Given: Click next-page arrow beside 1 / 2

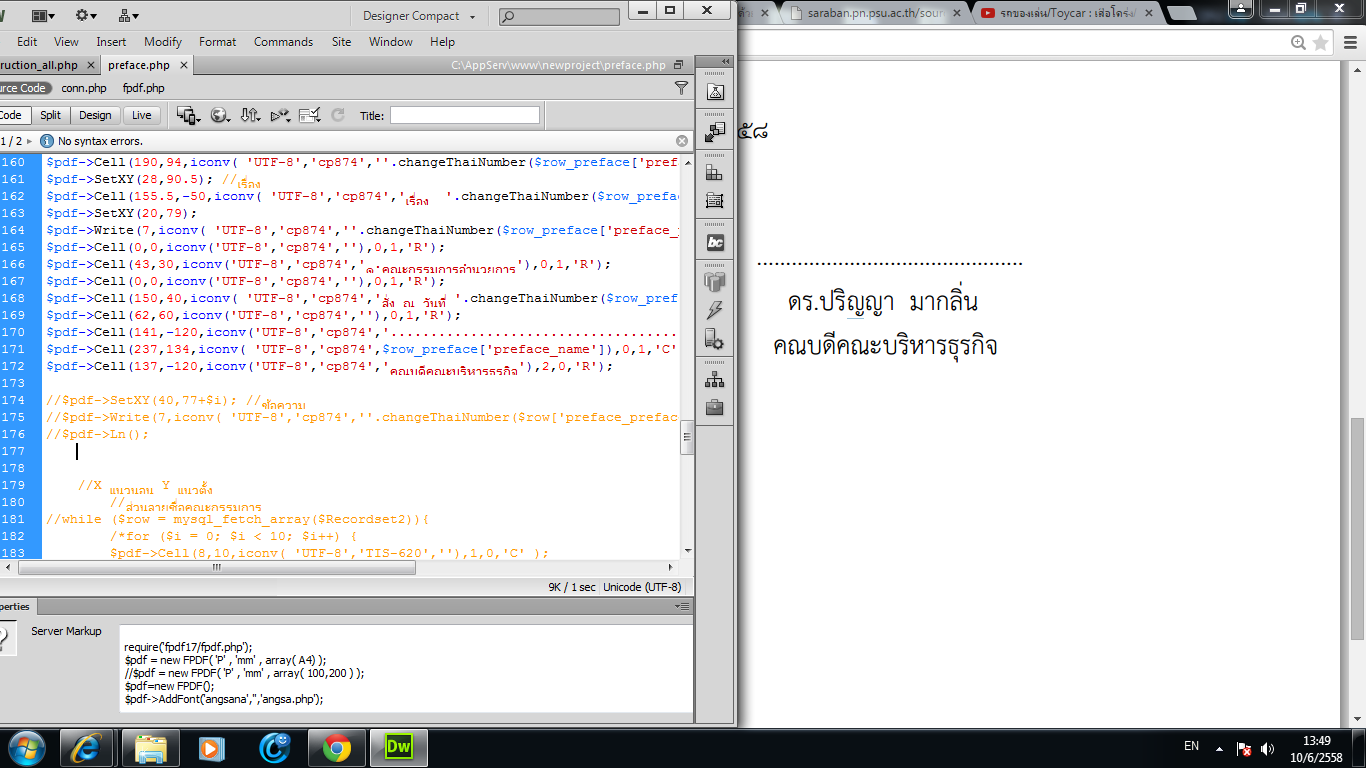Looking at the screenshot, I should (x=29, y=141).
